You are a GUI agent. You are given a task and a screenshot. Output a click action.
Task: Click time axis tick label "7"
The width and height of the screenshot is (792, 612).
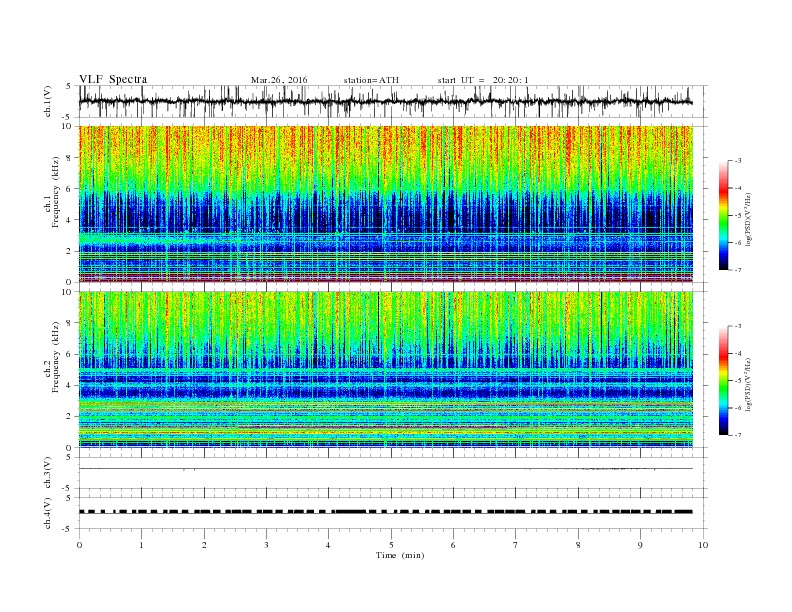[515, 545]
